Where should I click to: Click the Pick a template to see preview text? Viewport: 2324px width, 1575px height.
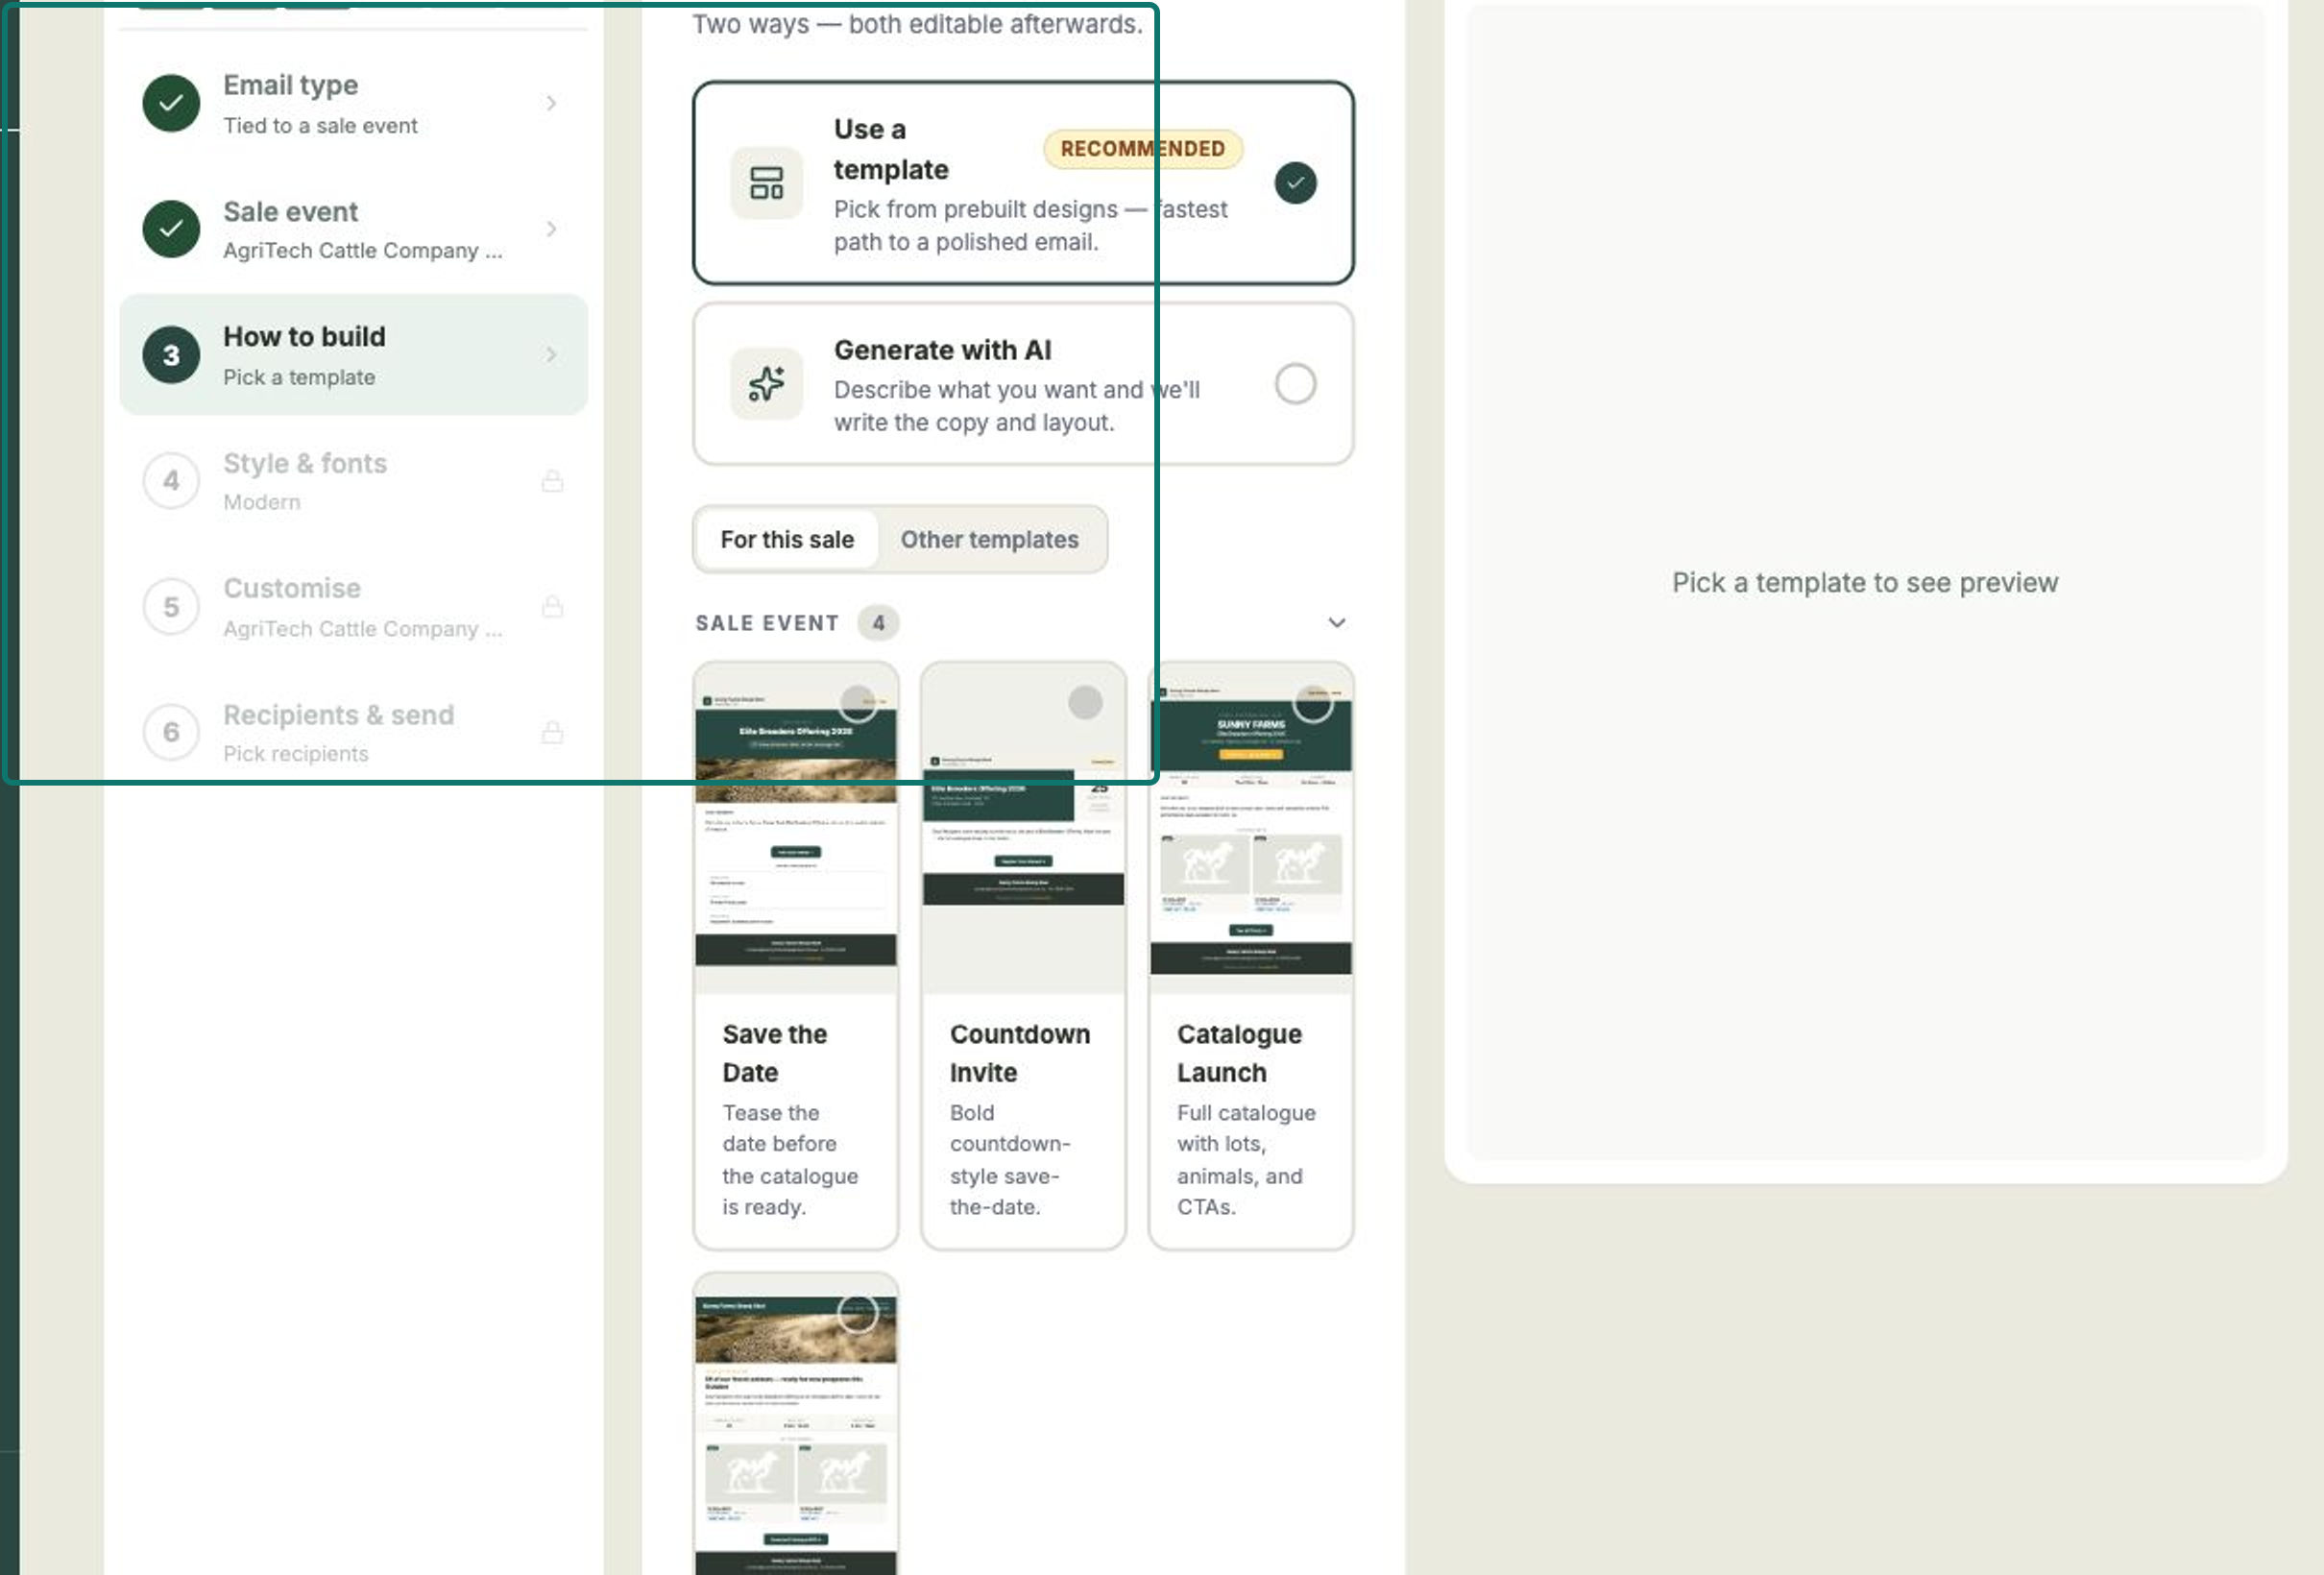(1865, 582)
